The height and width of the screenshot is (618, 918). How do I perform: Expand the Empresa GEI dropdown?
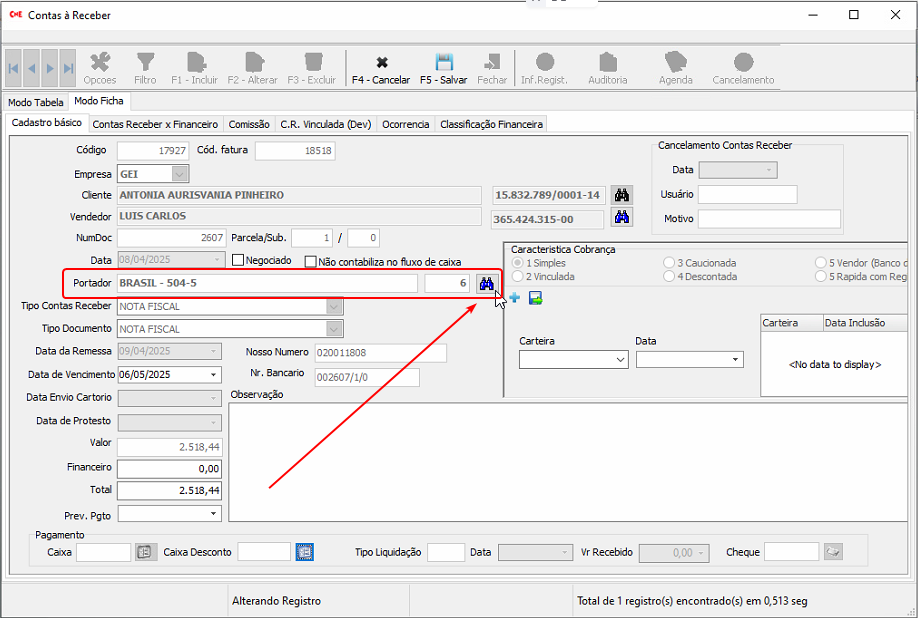click(x=180, y=174)
